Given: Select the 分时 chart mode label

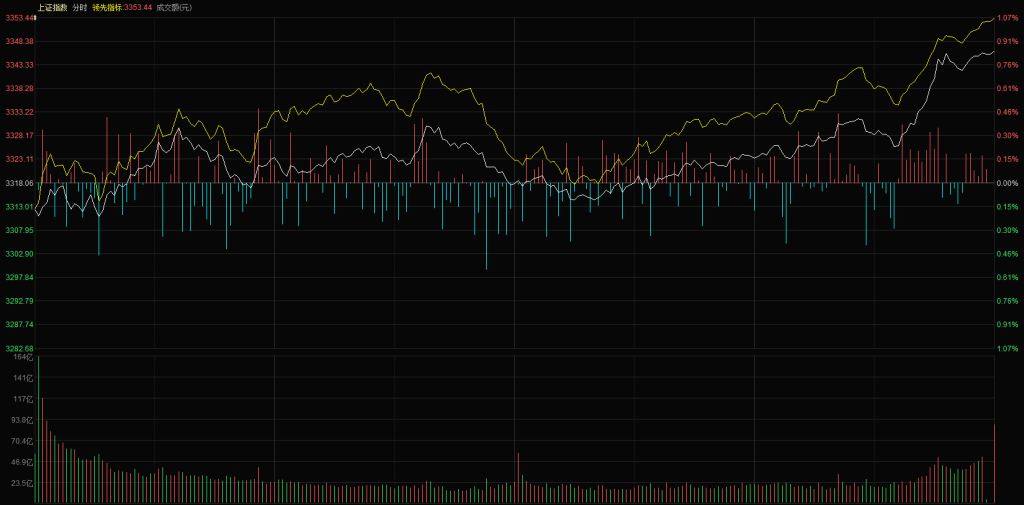Looking at the screenshot, I should coord(79,7).
